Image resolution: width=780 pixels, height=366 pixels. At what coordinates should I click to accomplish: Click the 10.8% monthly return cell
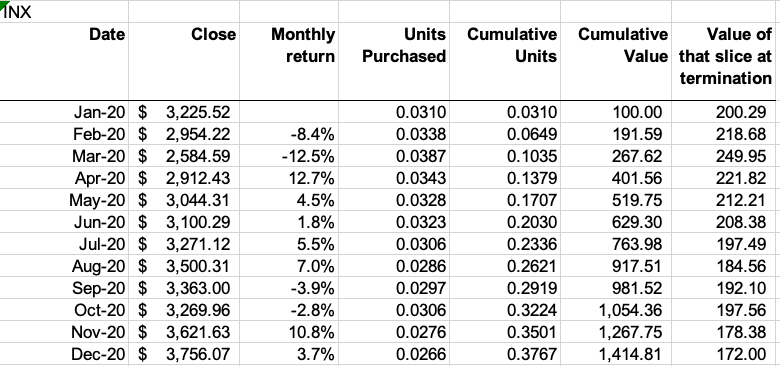(x=289, y=331)
